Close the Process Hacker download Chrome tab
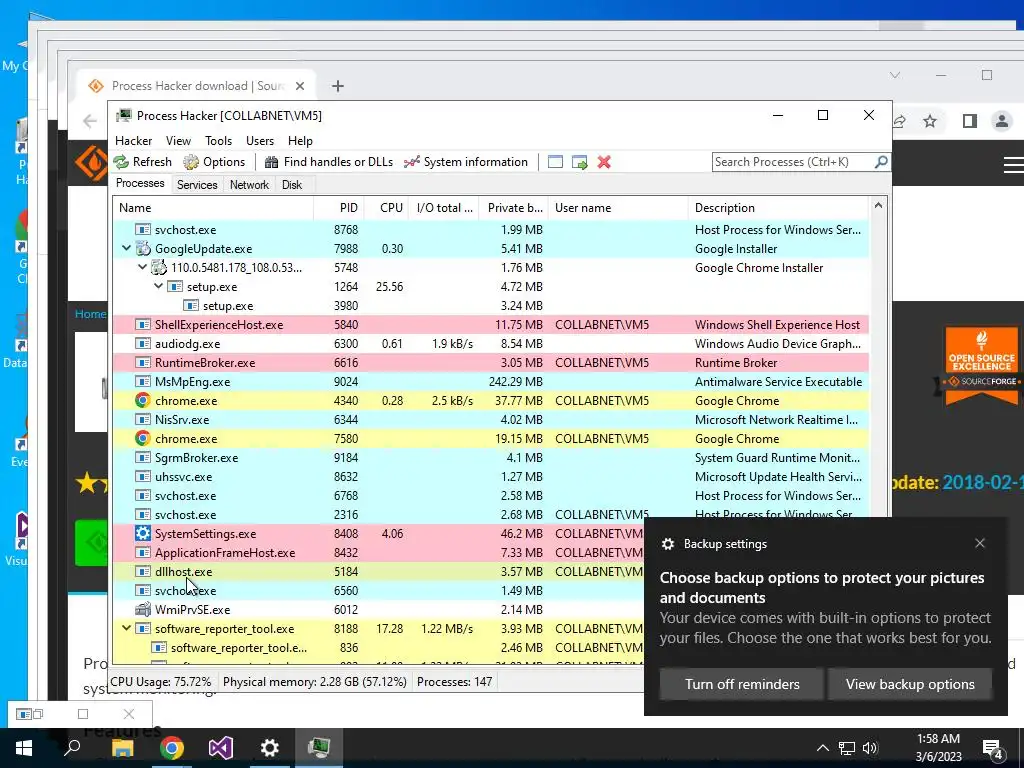The height and width of the screenshot is (768, 1024). 300,86
